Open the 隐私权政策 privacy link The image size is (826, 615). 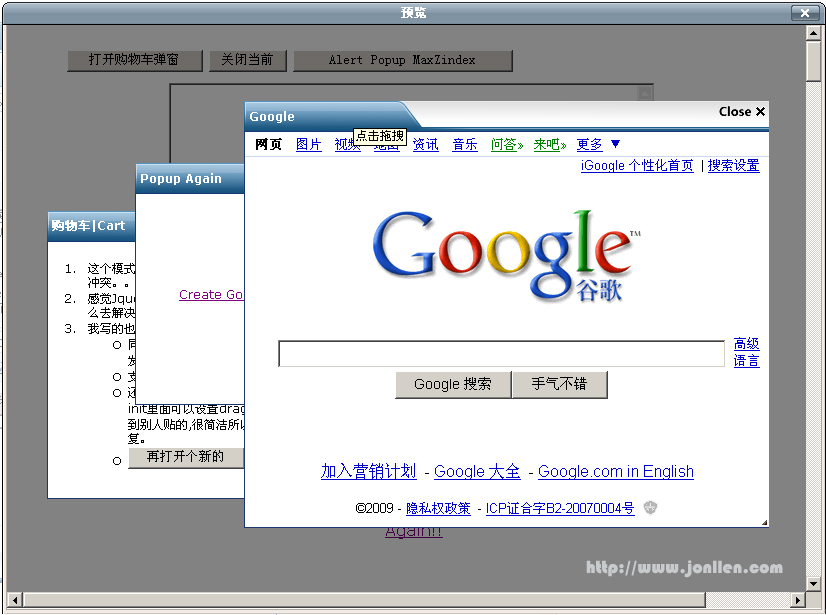[438, 508]
